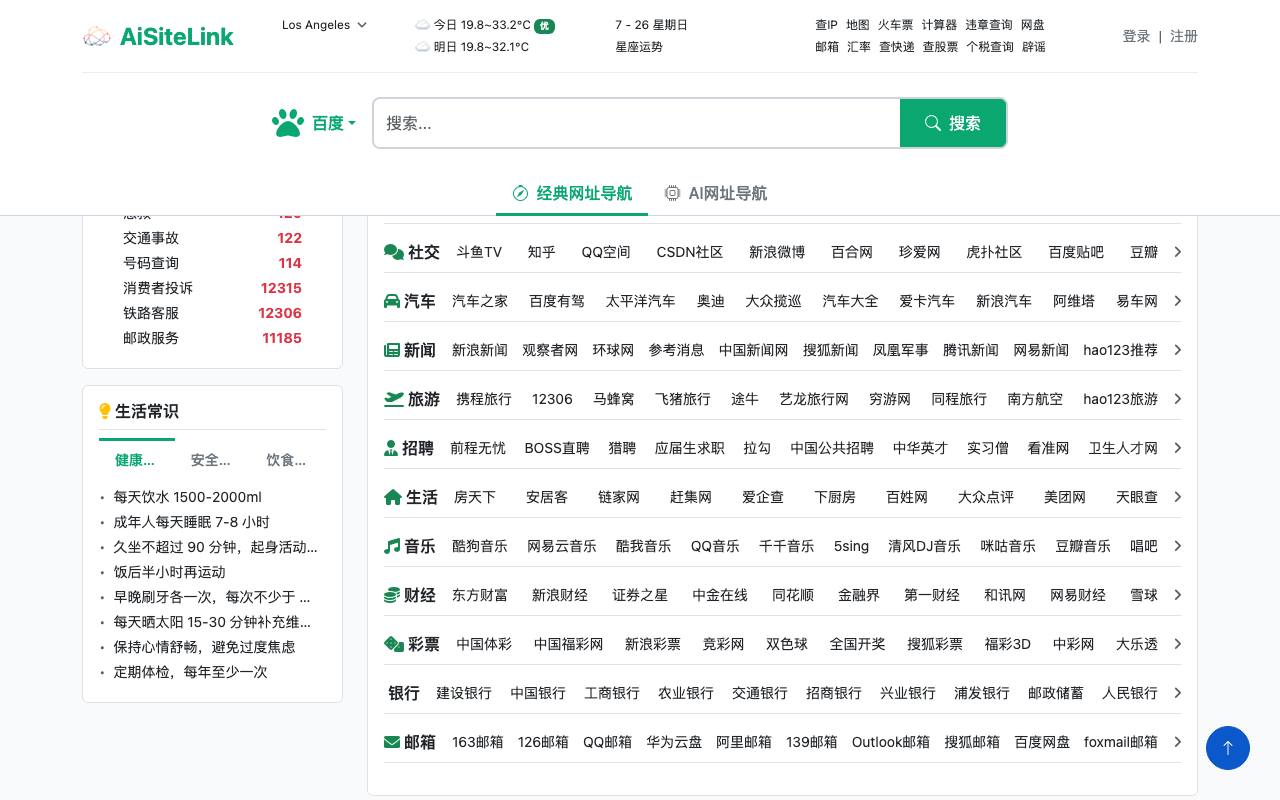1280x800 pixels.
Task: Switch to AI网址导航 tab
Action: click(x=716, y=193)
